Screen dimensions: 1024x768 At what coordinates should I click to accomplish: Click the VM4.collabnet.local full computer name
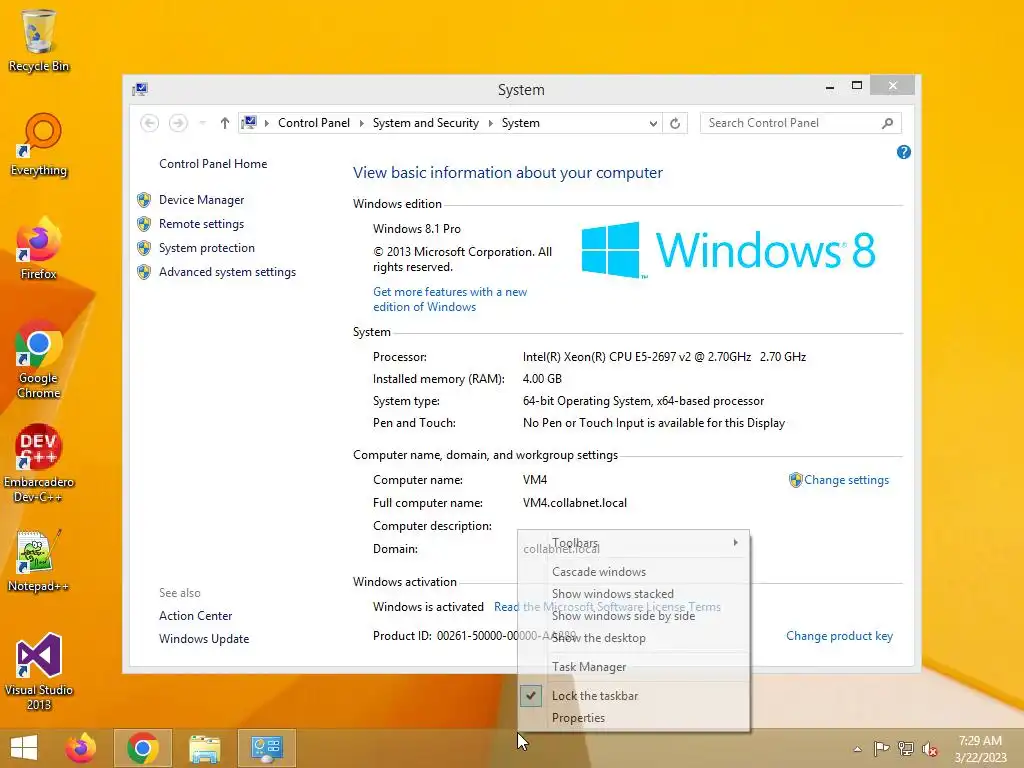[x=575, y=503]
